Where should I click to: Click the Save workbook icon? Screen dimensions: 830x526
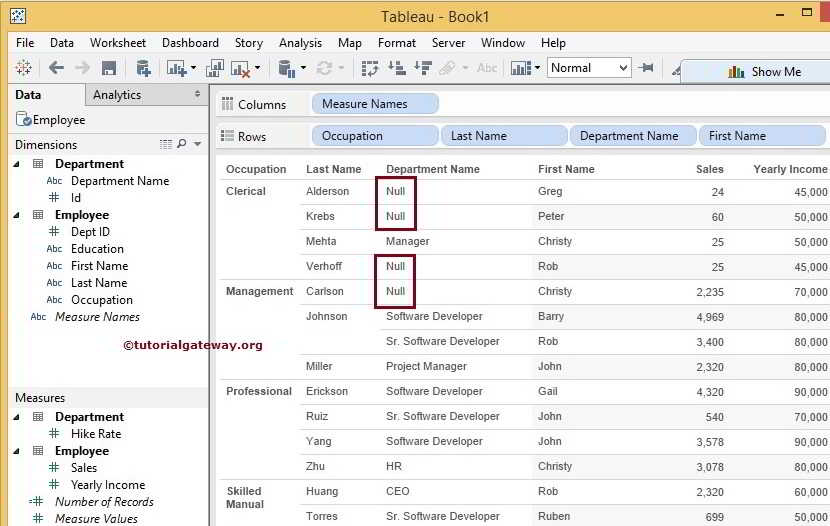point(109,68)
